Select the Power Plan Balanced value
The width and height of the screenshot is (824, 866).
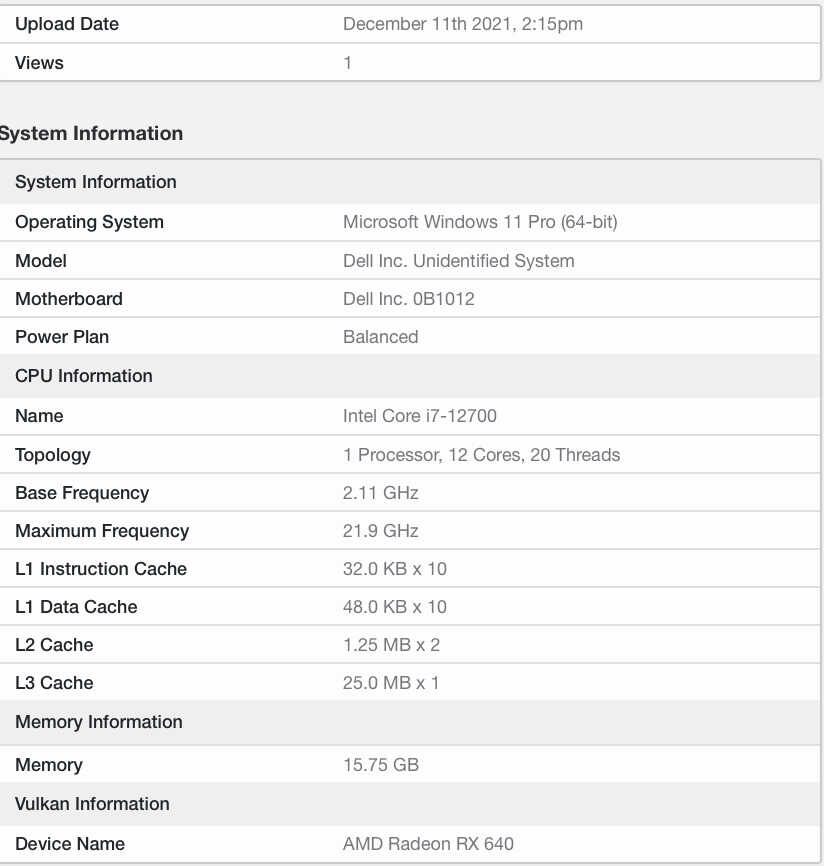[x=381, y=337]
